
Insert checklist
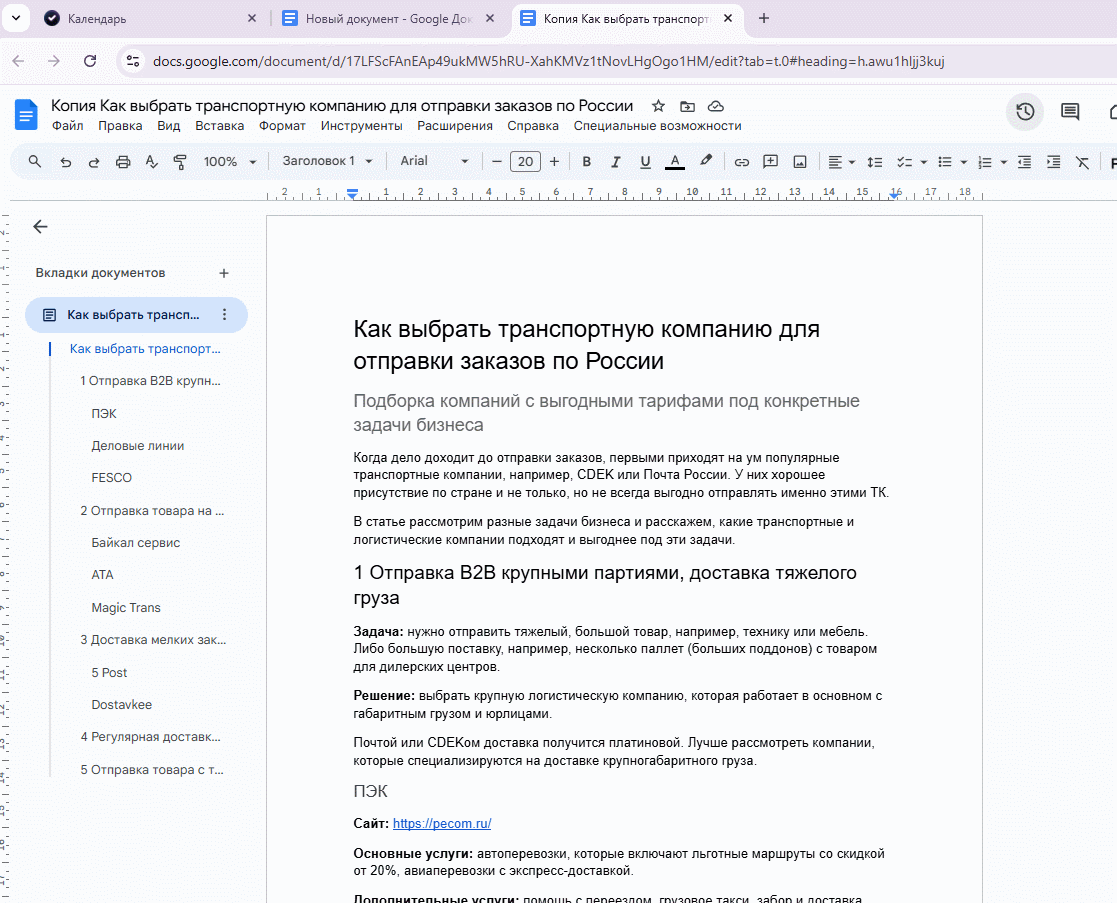coord(904,162)
